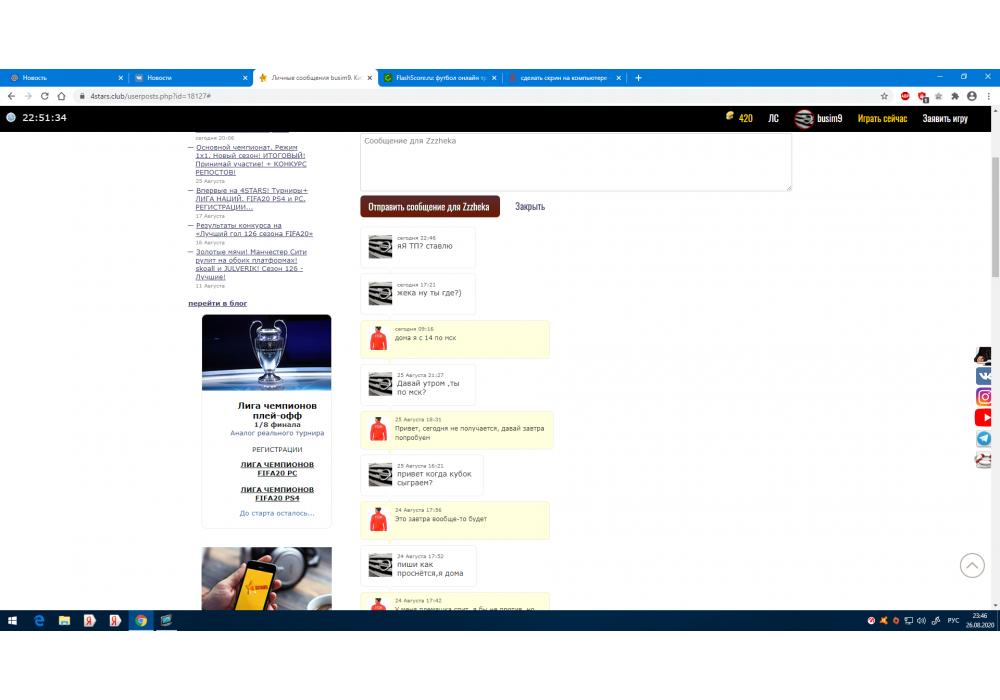Open the VK social sidebar icon
Screen dimensions: 1000x700
(x=984, y=376)
